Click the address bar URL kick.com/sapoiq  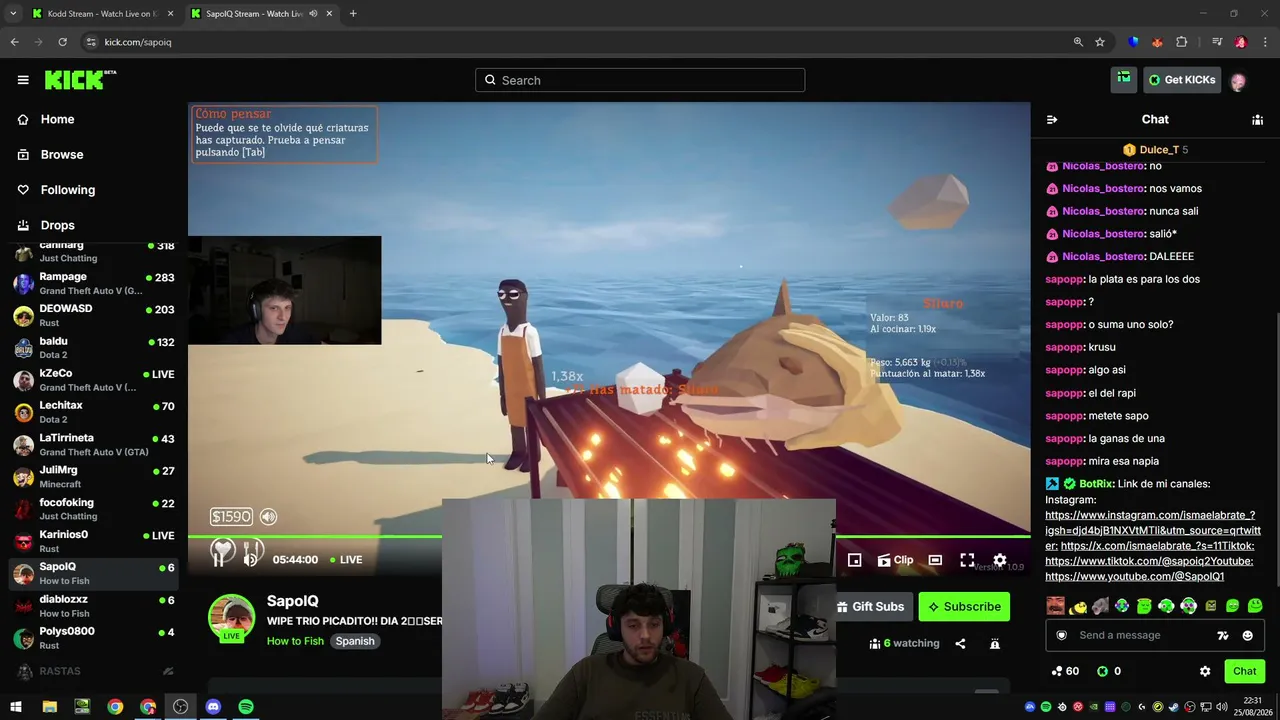pyautogui.click(x=138, y=42)
